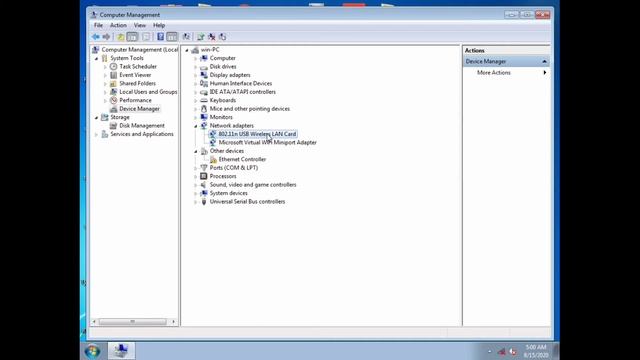Click the left pane horizontal scrollbar thumb
This screenshot has height=360, width=640.
pos(132,322)
